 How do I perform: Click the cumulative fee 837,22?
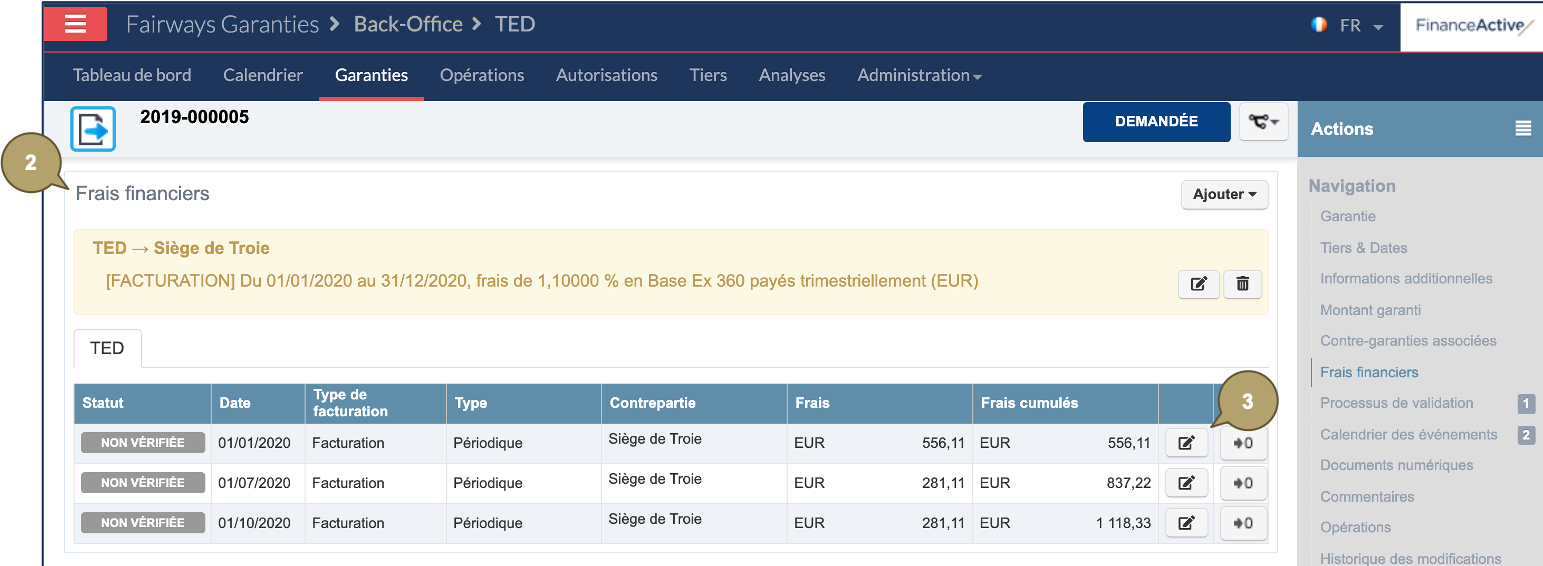(1130, 483)
